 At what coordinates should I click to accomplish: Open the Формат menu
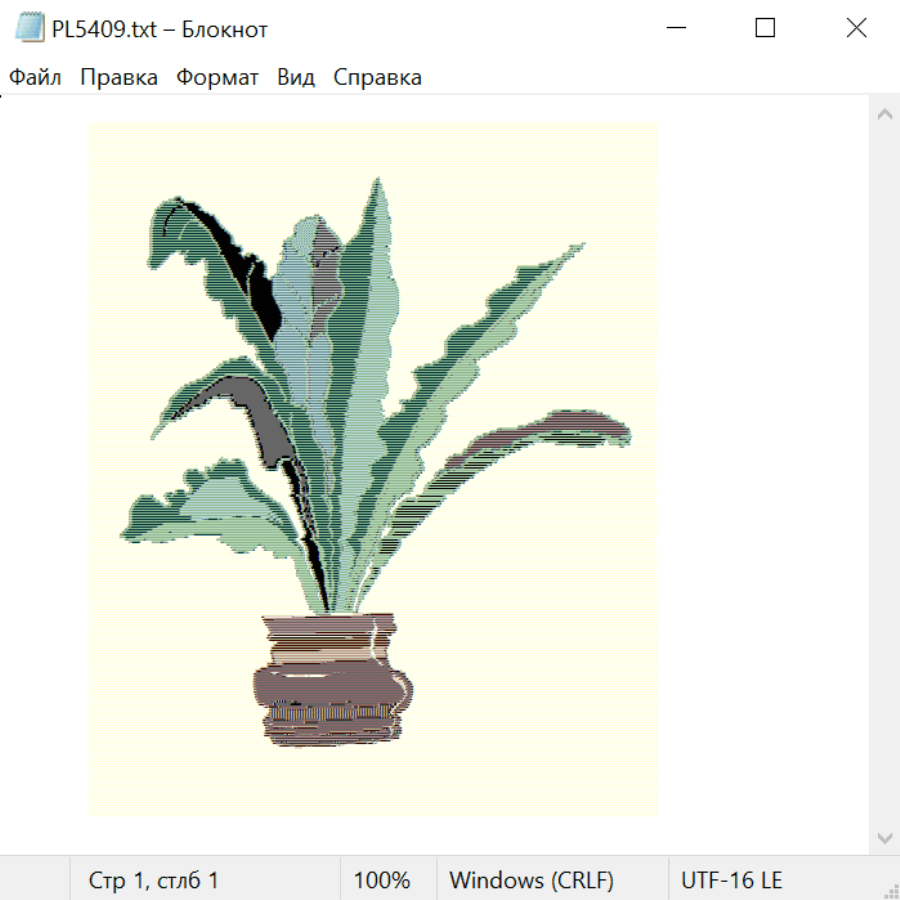217,77
